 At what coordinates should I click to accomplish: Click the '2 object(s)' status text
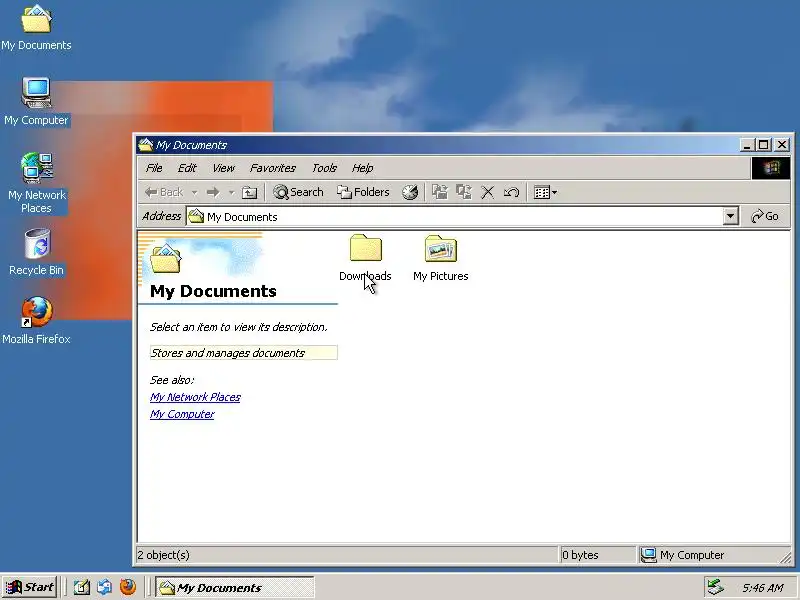click(163, 555)
